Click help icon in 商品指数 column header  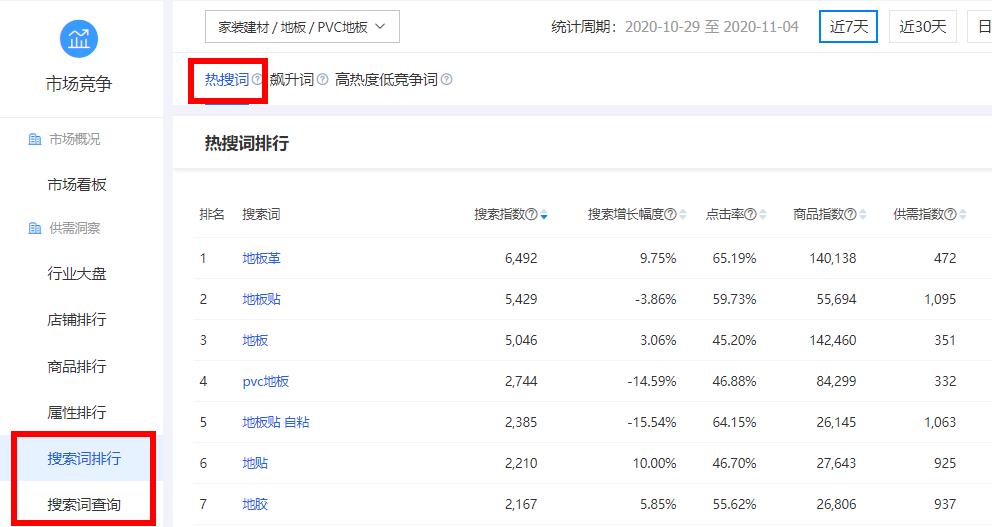850,215
